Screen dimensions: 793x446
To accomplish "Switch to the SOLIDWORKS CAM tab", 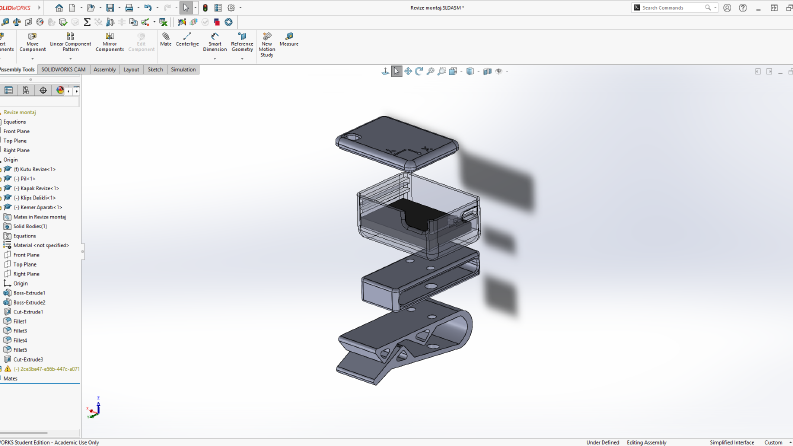I will (63, 70).
